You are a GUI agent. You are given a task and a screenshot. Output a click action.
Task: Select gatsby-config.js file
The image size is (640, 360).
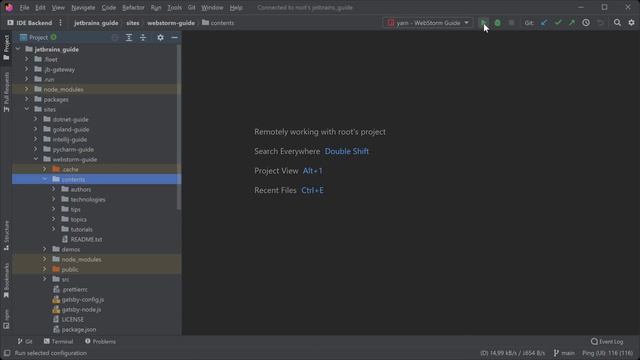(x=82, y=299)
